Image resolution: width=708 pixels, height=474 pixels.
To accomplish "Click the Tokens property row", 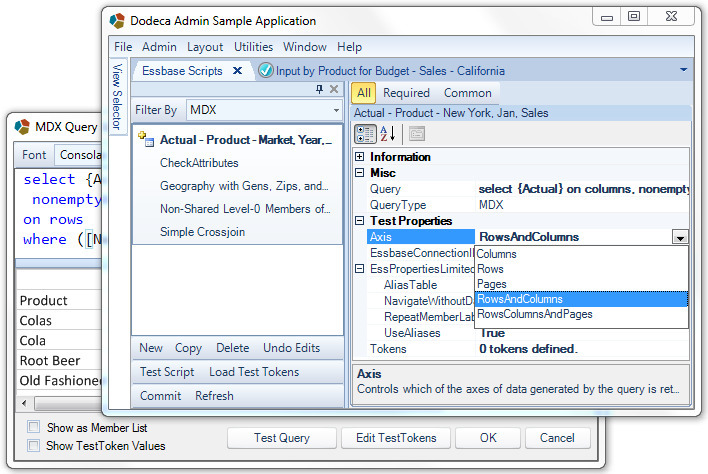I will [x=528, y=349].
